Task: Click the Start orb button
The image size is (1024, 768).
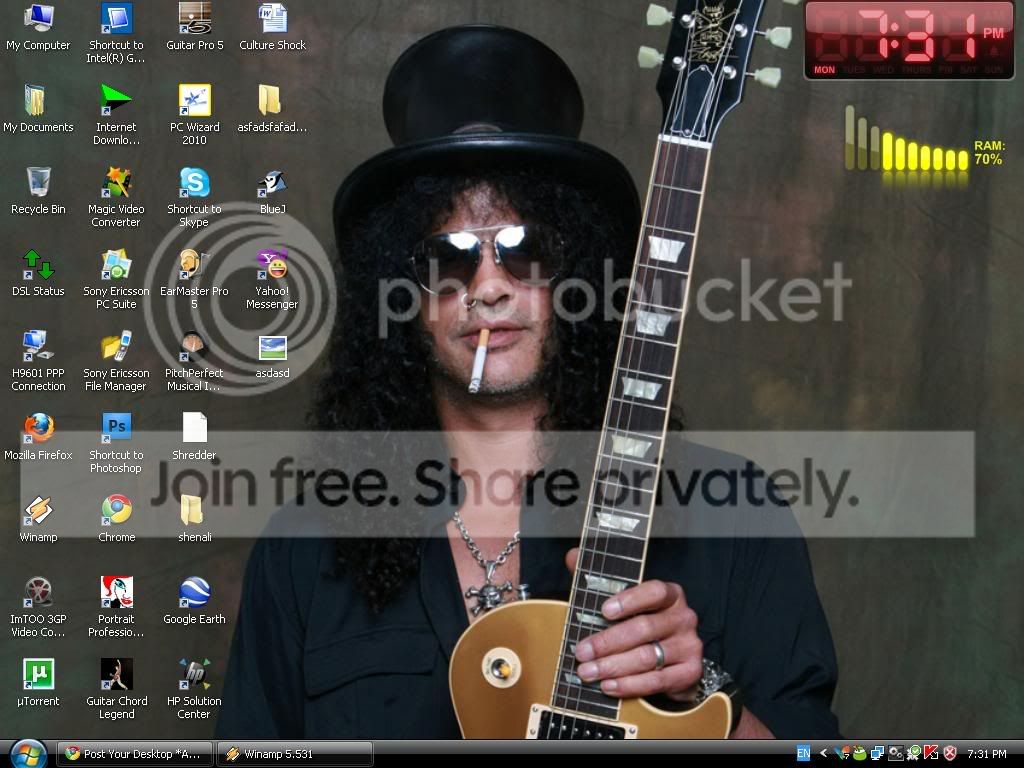Action: pos(27,754)
